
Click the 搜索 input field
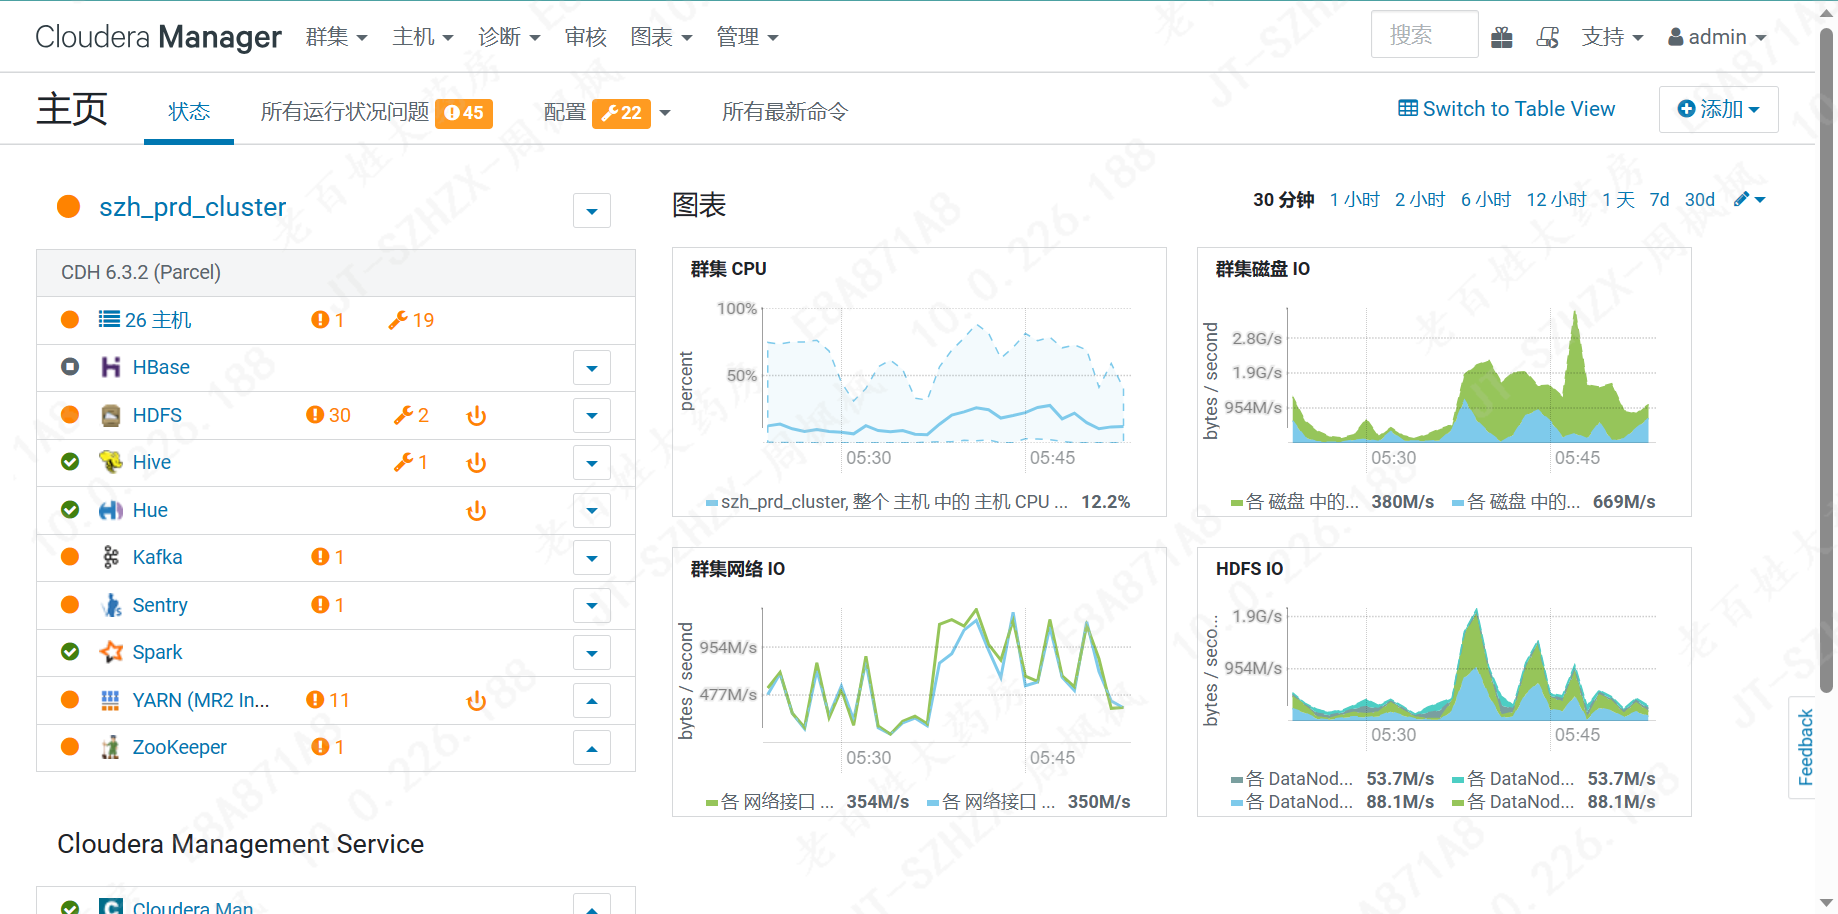pyautogui.click(x=1424, y=35)
